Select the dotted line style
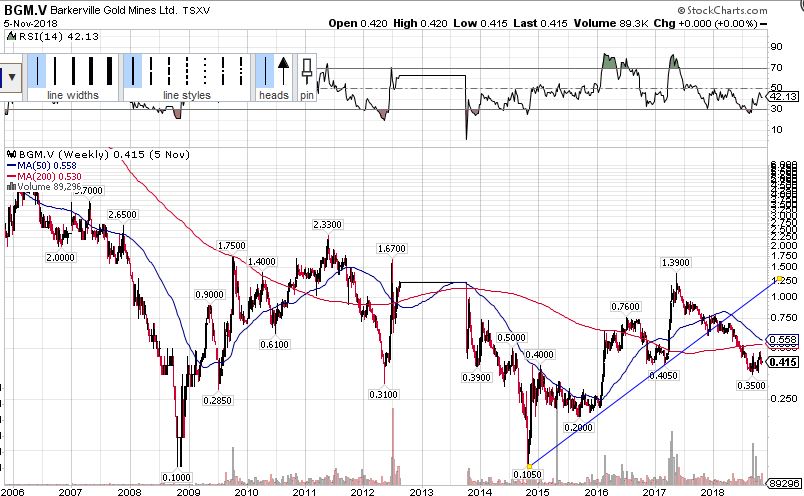 (205, 71)
